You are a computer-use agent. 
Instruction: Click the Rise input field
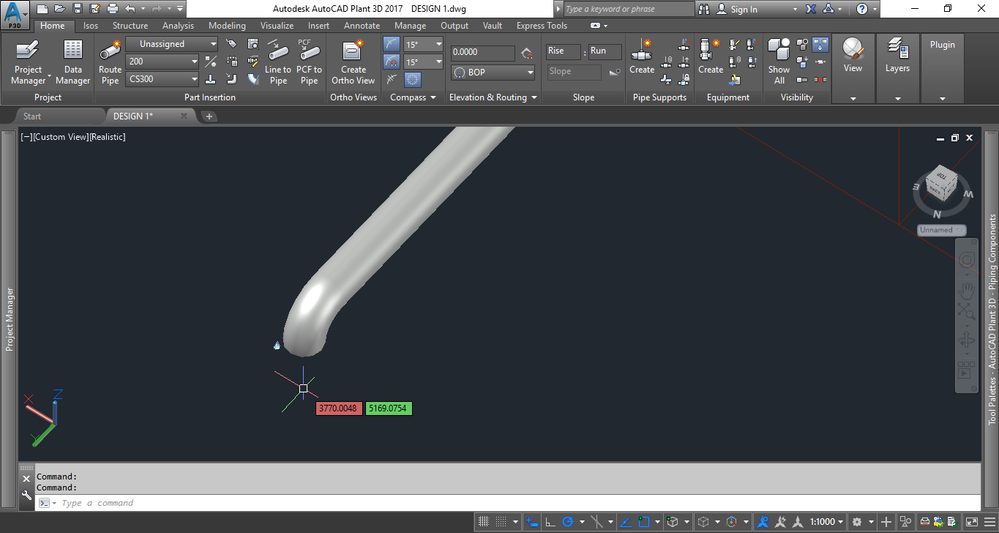563,51
